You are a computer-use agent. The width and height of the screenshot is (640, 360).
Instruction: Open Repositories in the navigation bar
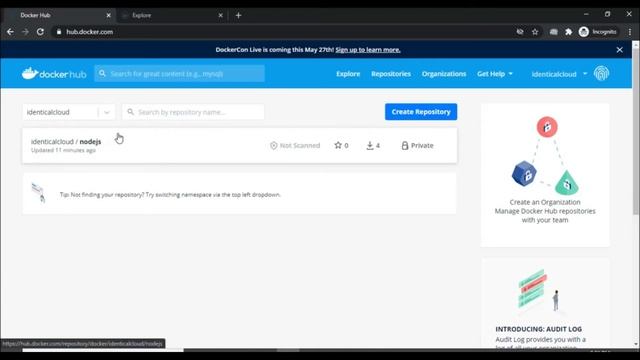tap(391, 74)
